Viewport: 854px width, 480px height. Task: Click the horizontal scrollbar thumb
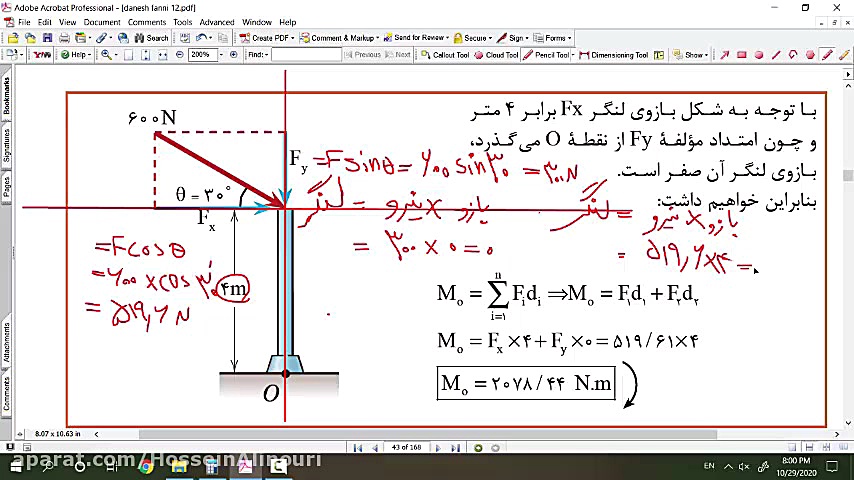[x=428, y=434]
